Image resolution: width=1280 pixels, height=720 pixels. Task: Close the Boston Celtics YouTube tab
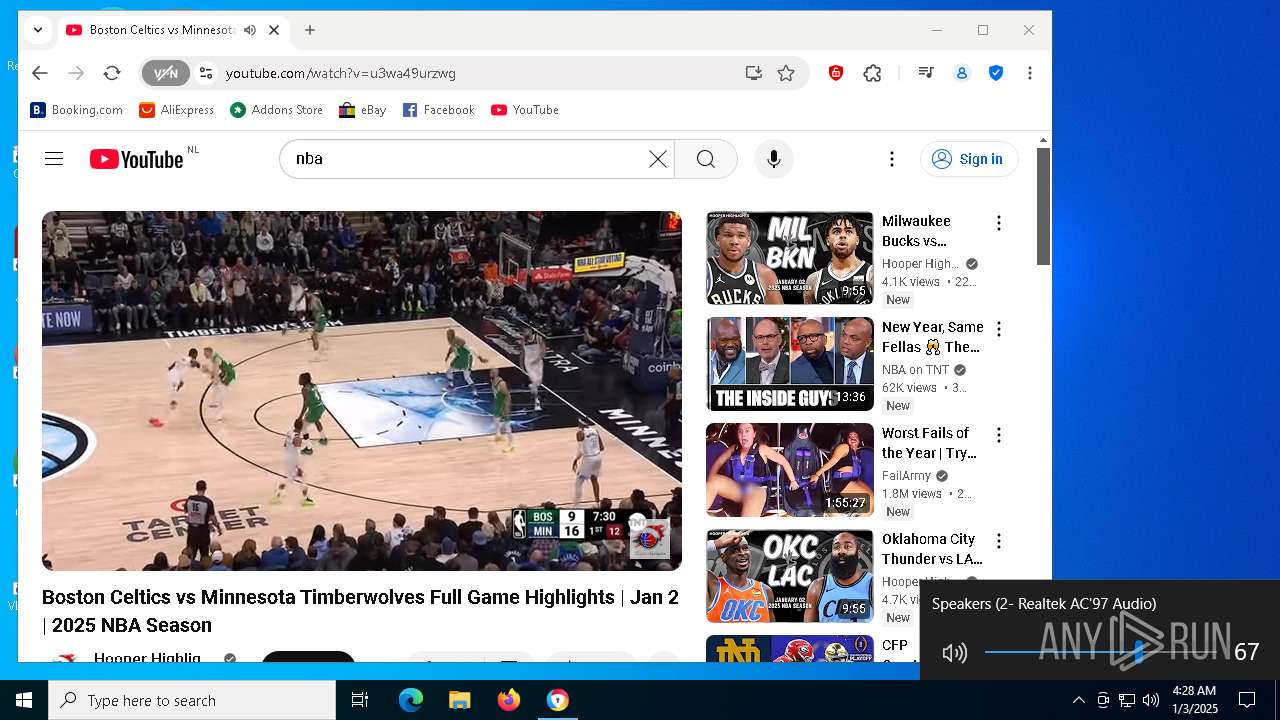[x=274, y=30]
